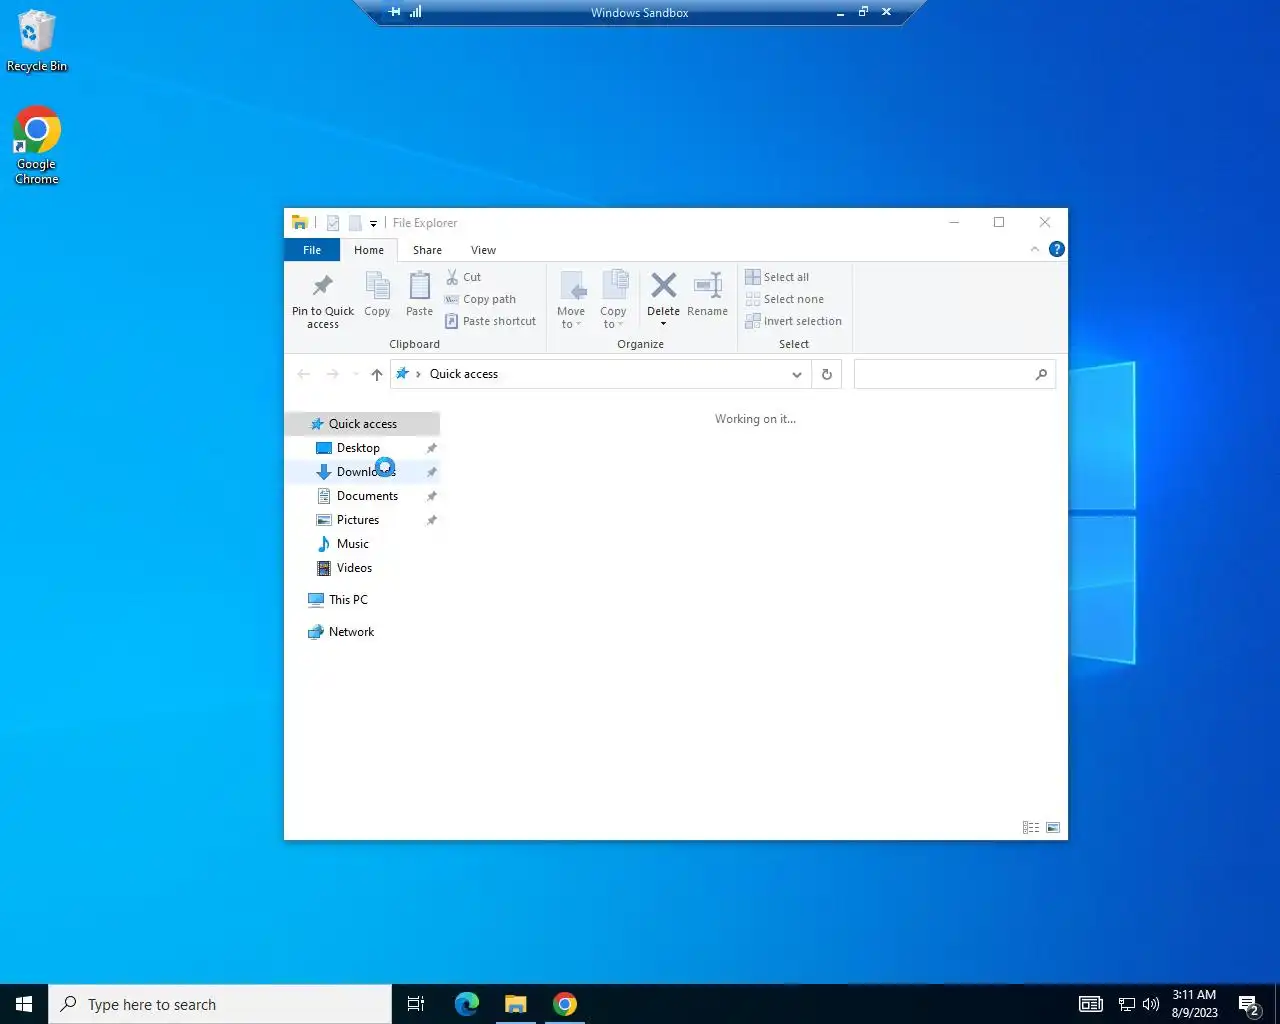This screenshot has width=1280, height=1024.
Task: Choose Copy path in ribbon
Action: (x=481, y=299)
